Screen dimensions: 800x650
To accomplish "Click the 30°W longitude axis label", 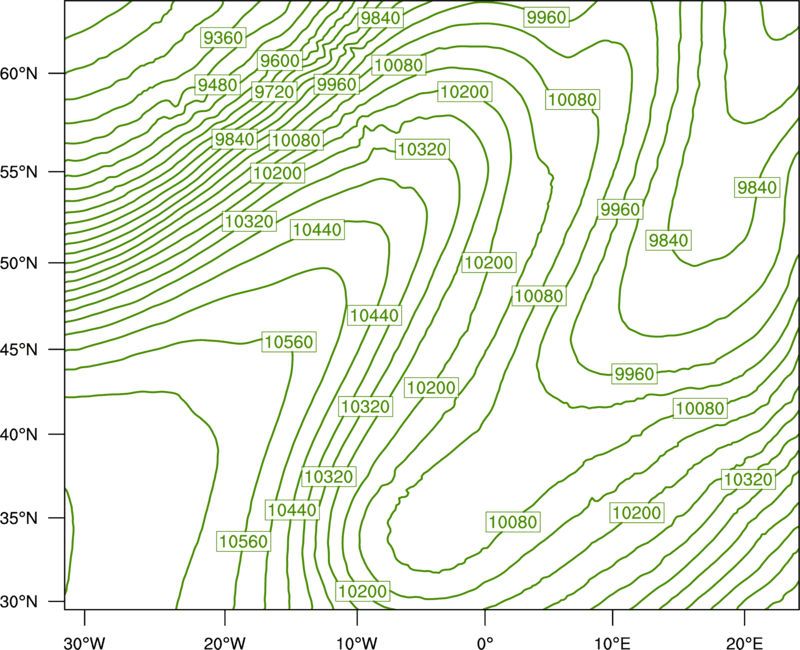I will [x=84, y=643].
